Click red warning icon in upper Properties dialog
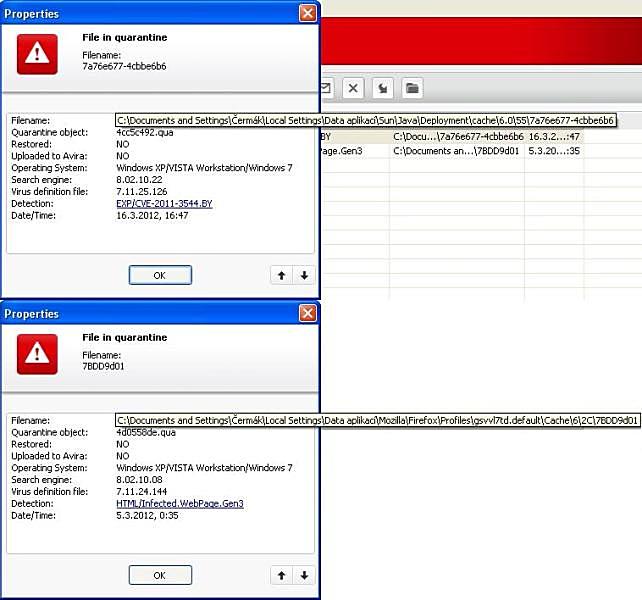The image size is (642, 600). point(37,54)
